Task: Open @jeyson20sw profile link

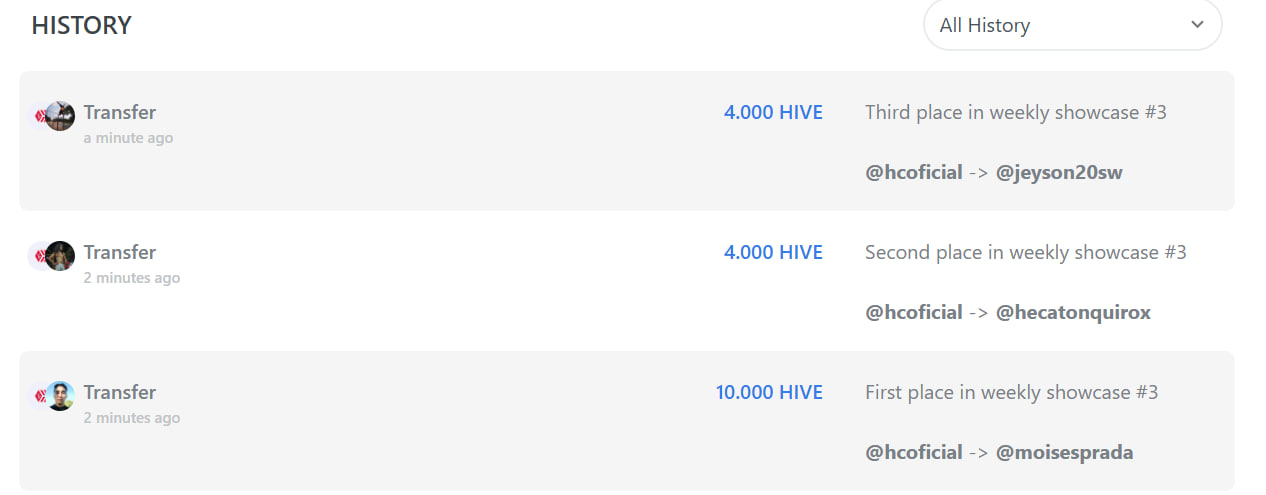Action: click(x=1059, y=172)
